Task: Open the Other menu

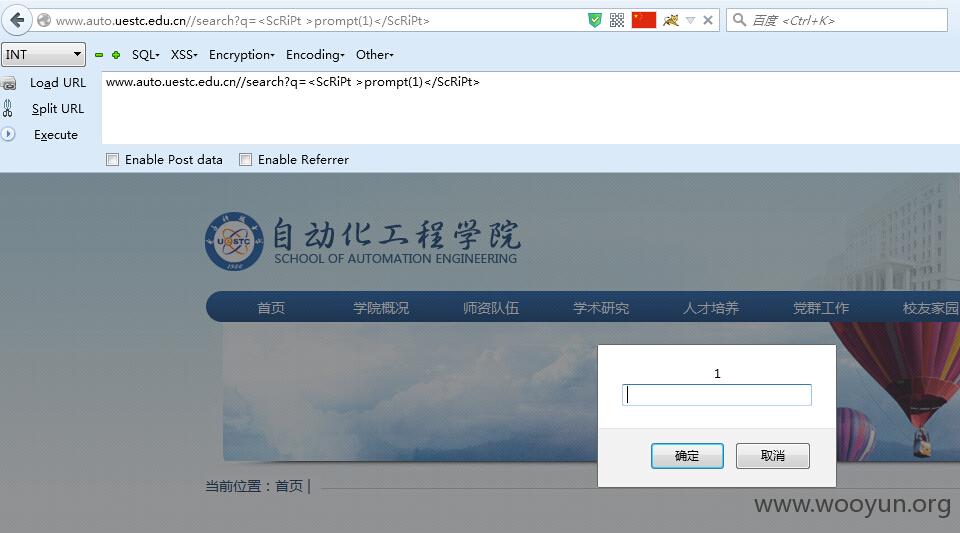Action: [374, 55]
